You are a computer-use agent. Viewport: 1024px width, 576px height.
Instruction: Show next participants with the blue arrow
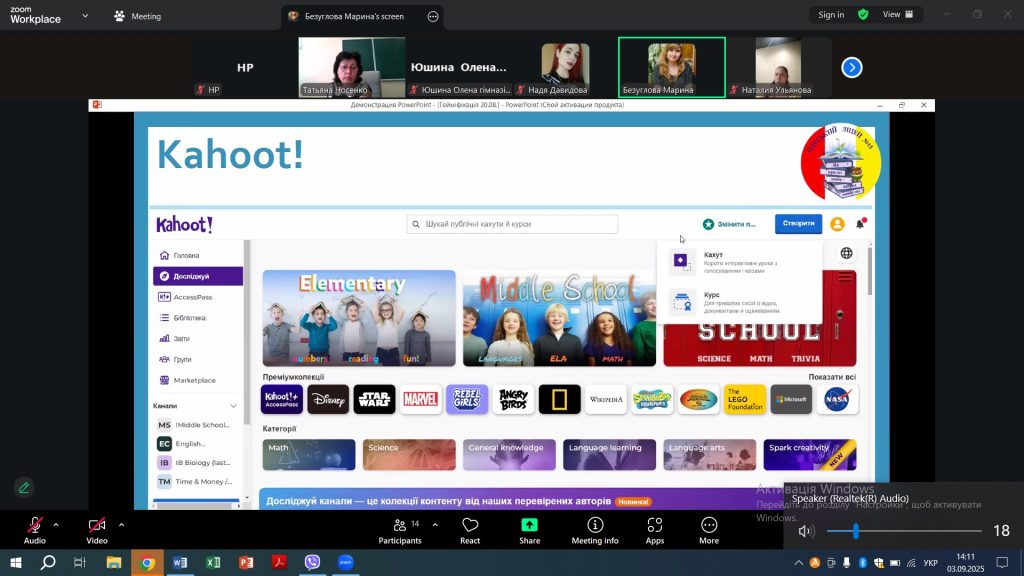tap(852, 67)
